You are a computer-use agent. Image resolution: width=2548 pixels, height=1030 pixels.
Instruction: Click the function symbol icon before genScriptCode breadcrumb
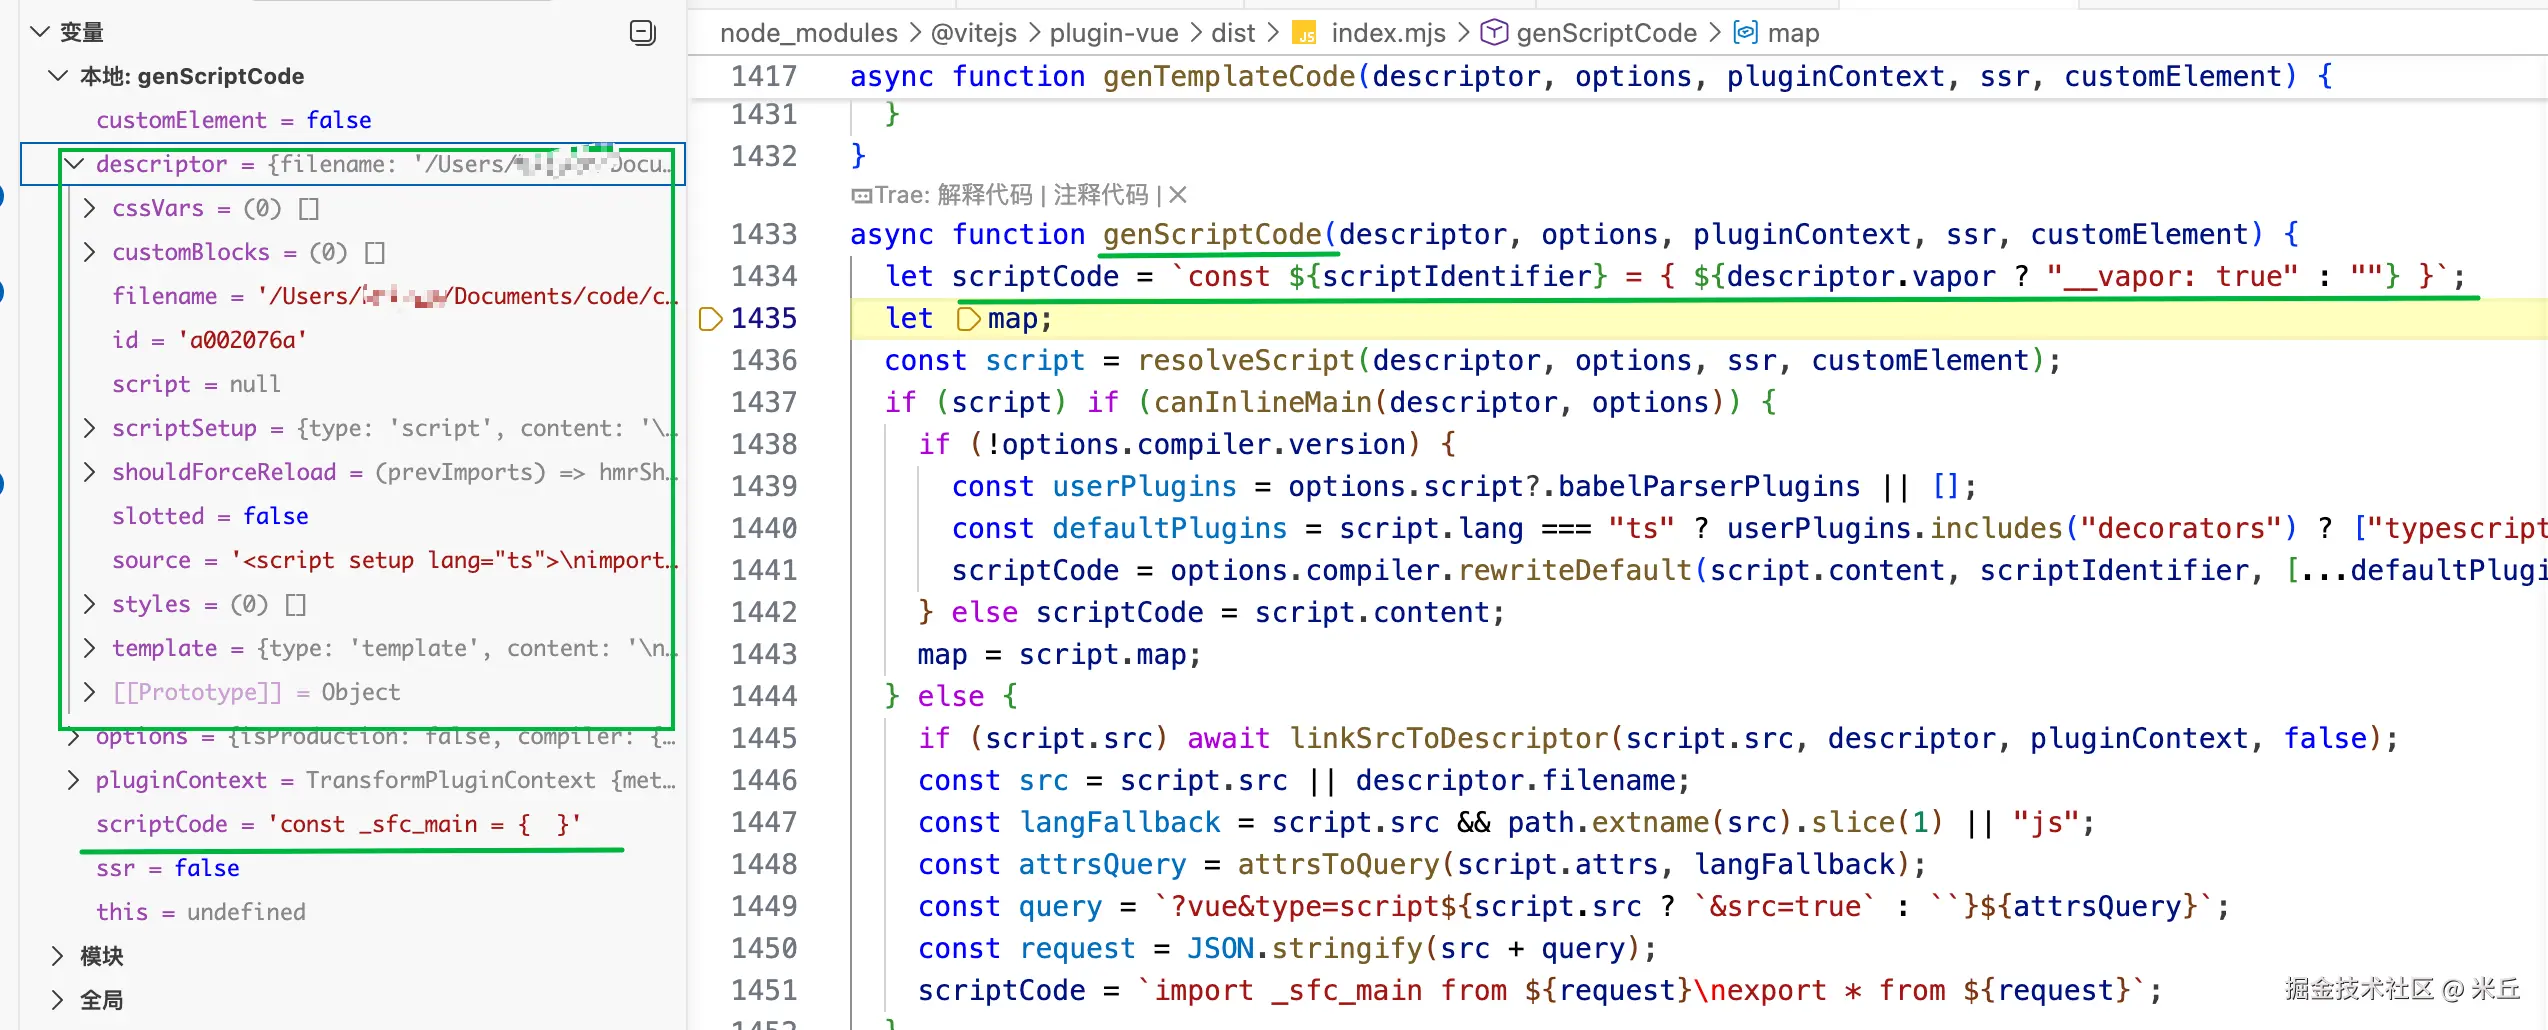(1493, 33)
